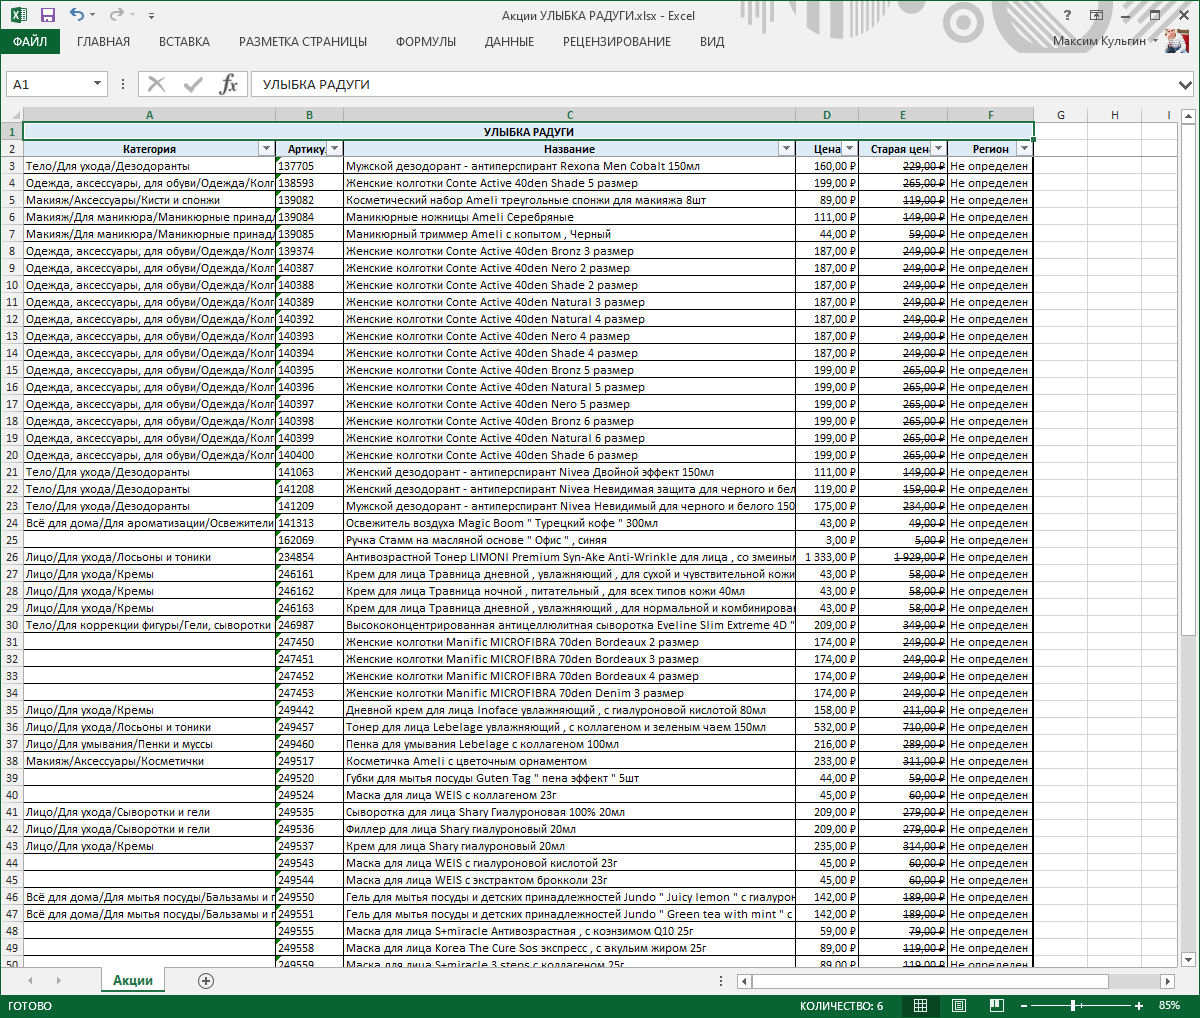
Task: Open the Redo history dropdown
Action: click(x=130, y=15)
